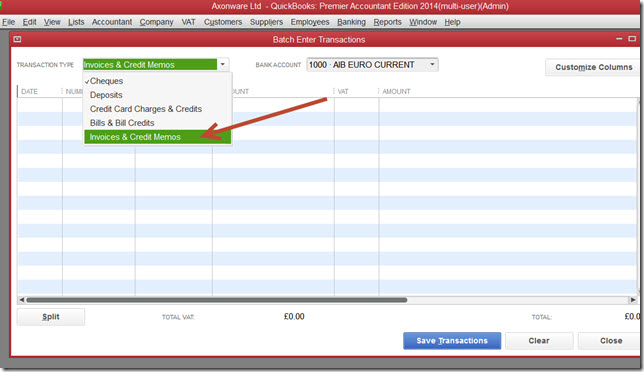Open the Banking menu

(351, 22)
